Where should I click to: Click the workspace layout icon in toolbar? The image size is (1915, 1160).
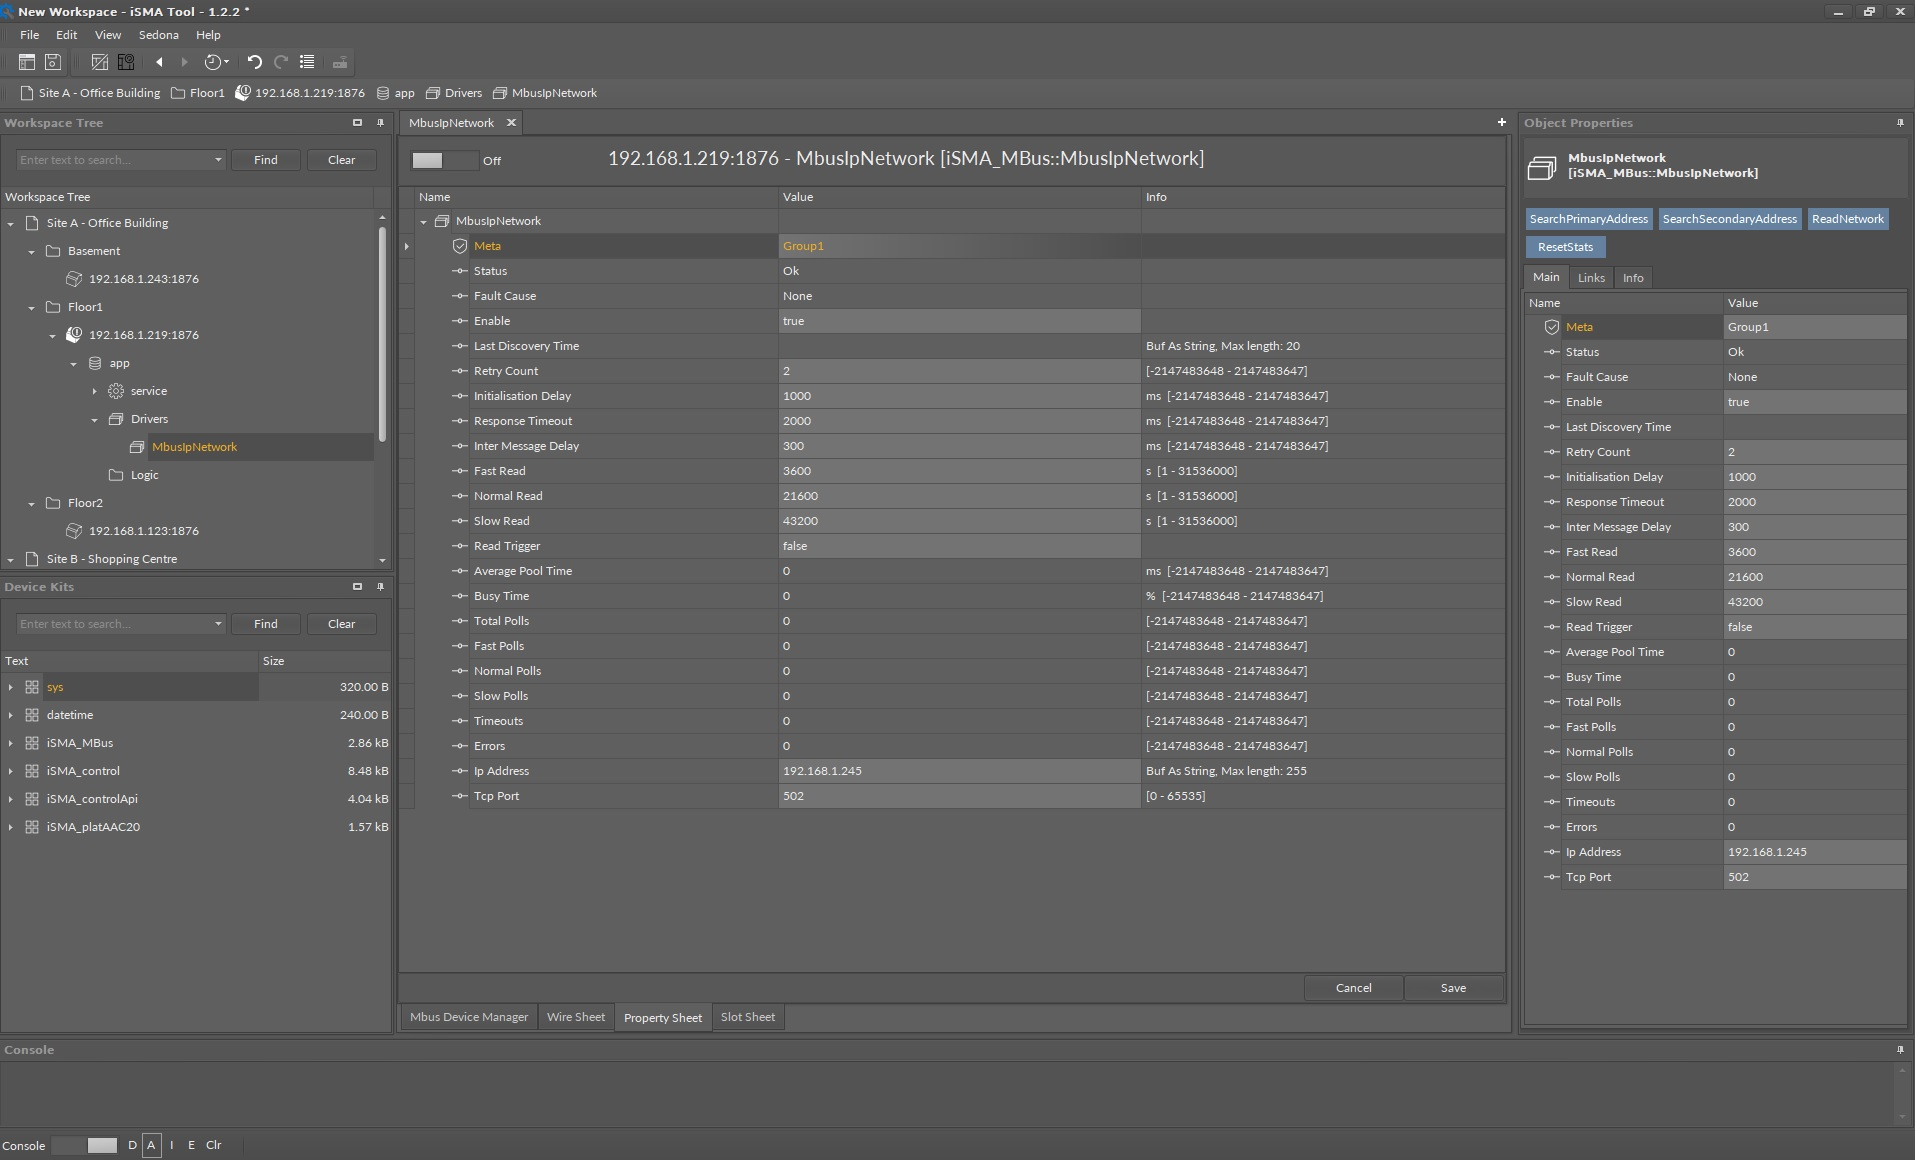27,62
